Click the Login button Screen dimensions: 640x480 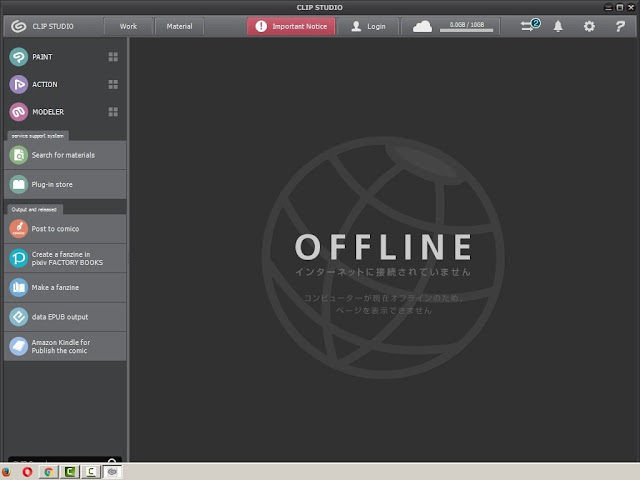(x=368, y=27)
